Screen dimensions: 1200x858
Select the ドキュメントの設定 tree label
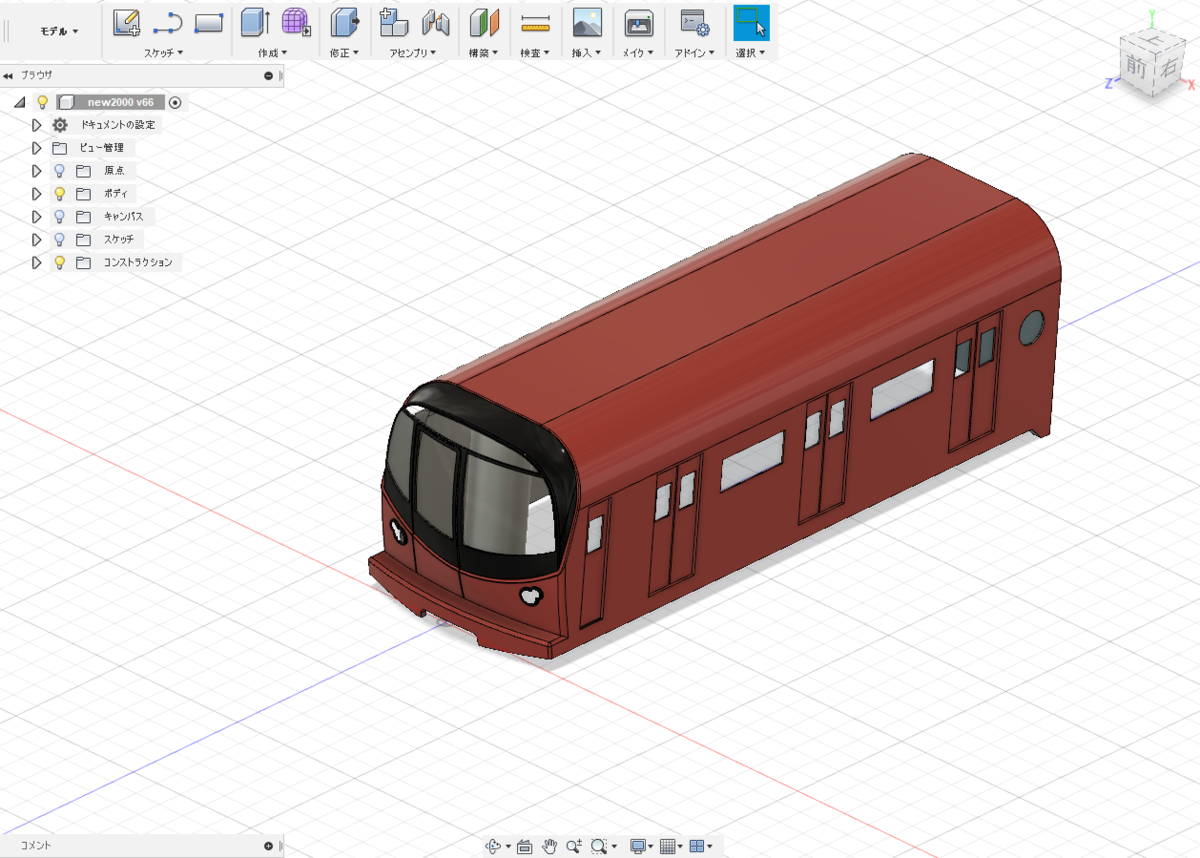tap(118, 125)
